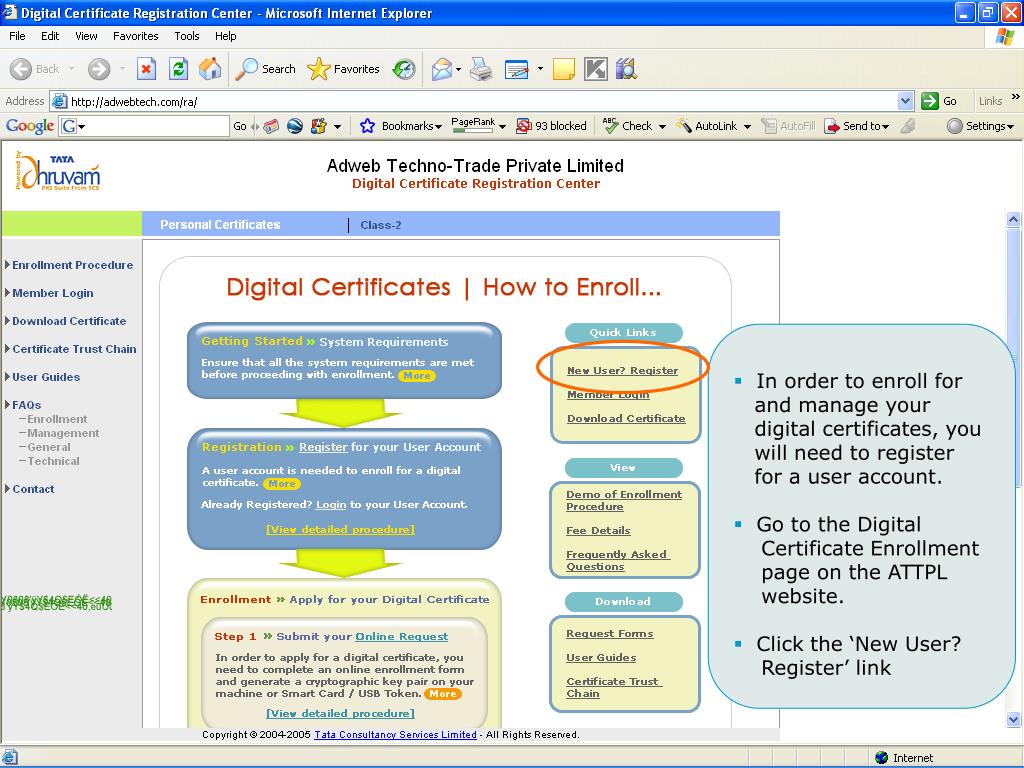Open Enrollment Procedure in the left sidebar

click(x=72, y=265)
